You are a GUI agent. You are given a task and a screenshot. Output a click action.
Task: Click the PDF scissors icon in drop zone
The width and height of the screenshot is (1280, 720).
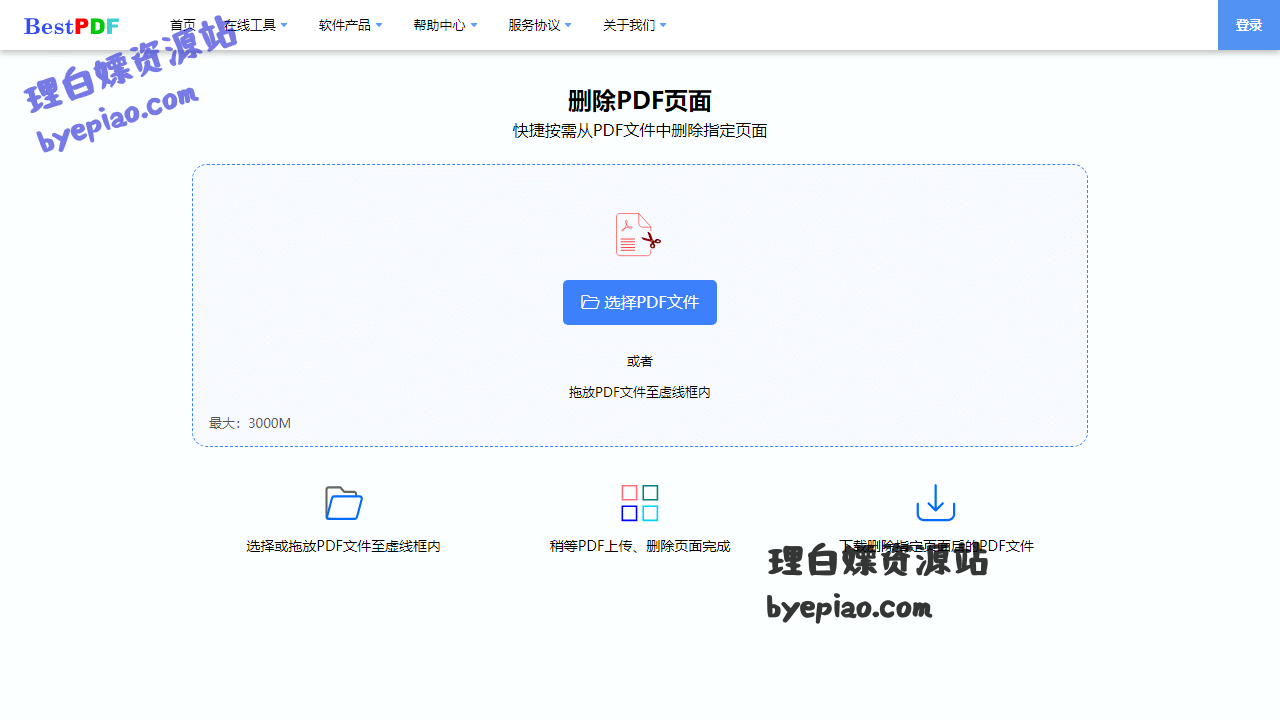point(638,235)
